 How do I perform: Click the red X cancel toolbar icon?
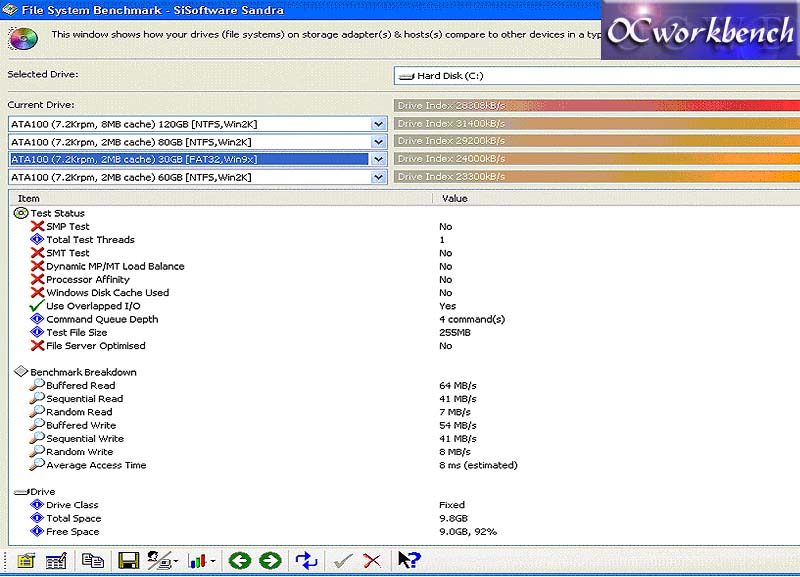[372, 561]
